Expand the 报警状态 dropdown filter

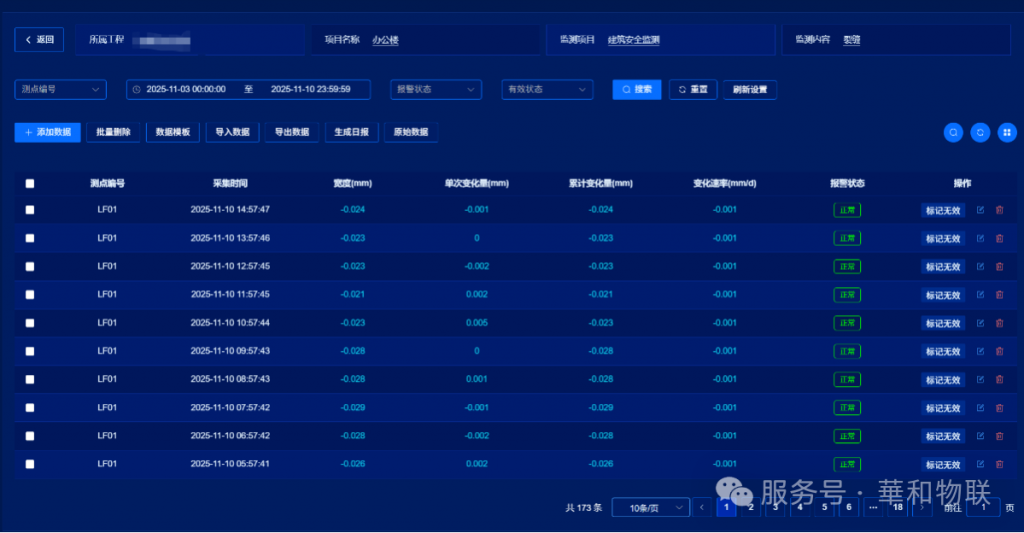[x=436, y=89]
